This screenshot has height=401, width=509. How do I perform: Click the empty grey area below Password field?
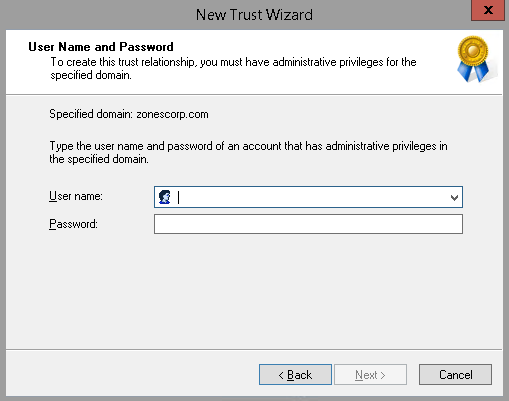253,290
